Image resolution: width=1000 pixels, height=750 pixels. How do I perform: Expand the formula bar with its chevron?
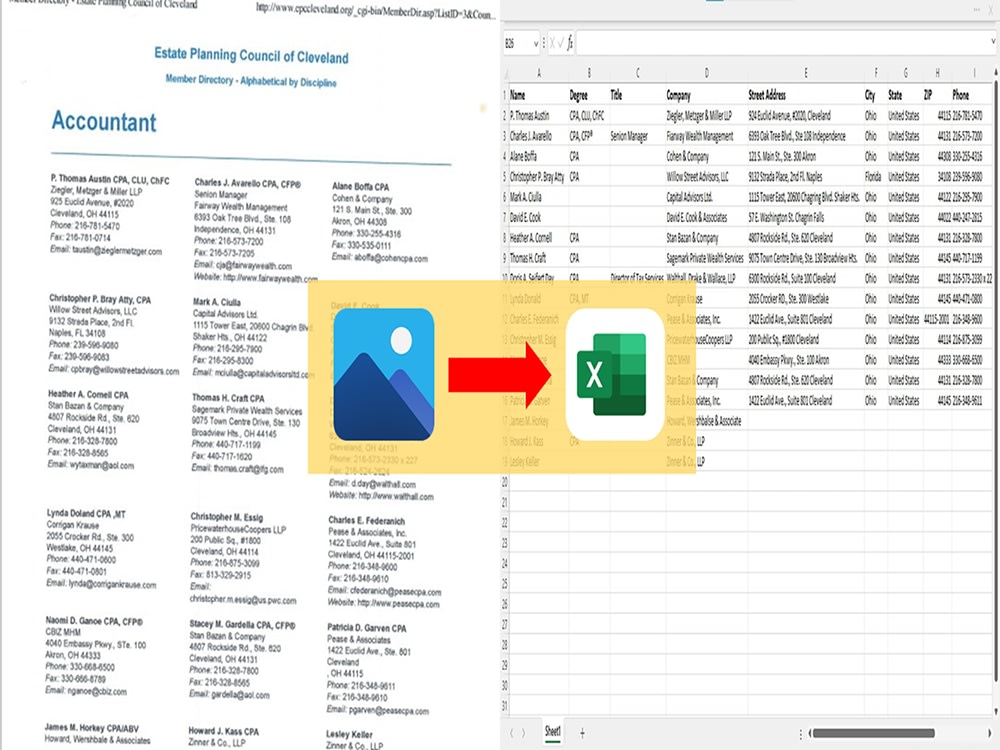993,42
